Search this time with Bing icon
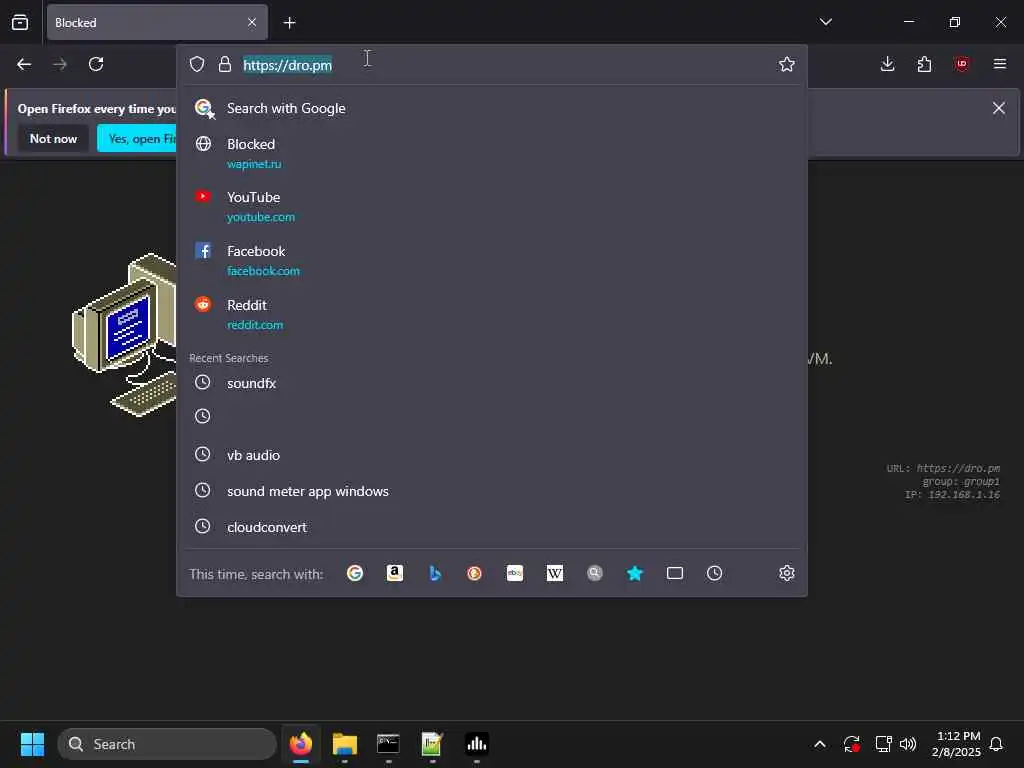The image size is (1024, 768). coord(435,573)
